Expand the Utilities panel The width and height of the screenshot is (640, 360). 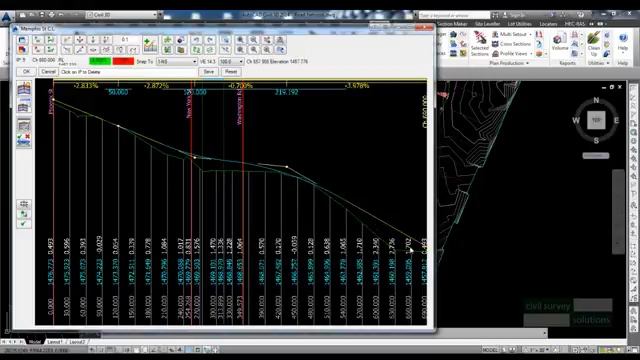599,63
